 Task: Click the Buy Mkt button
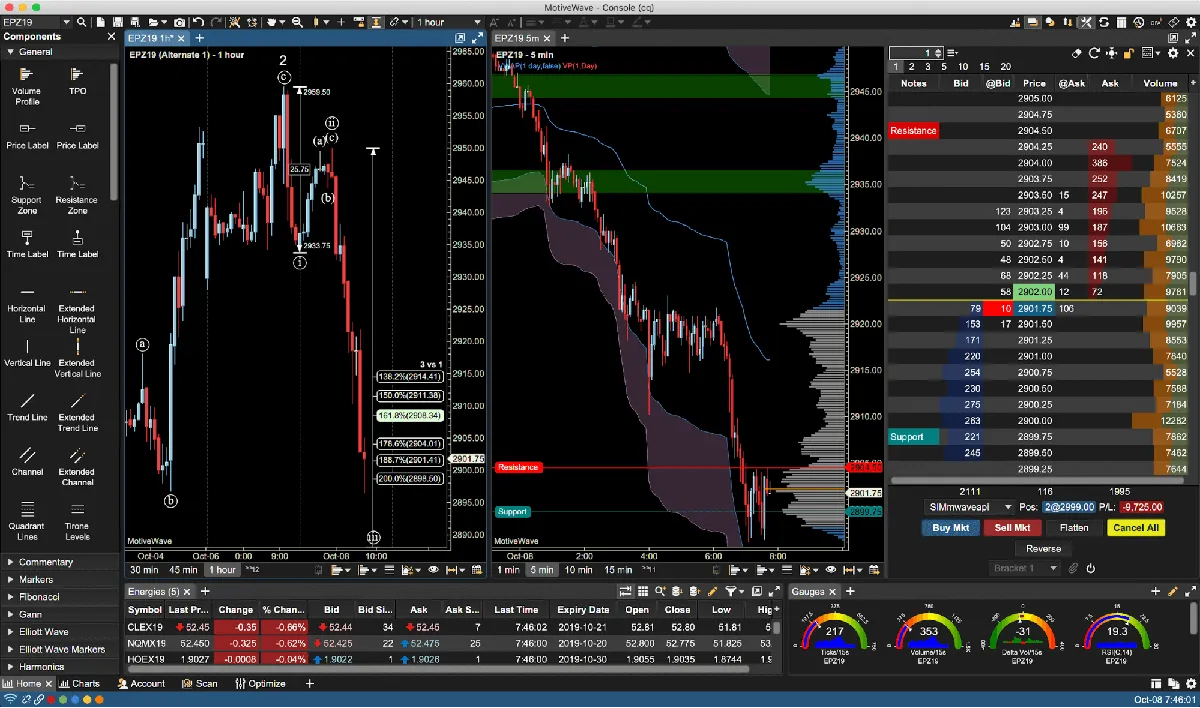tap(950, 527)
